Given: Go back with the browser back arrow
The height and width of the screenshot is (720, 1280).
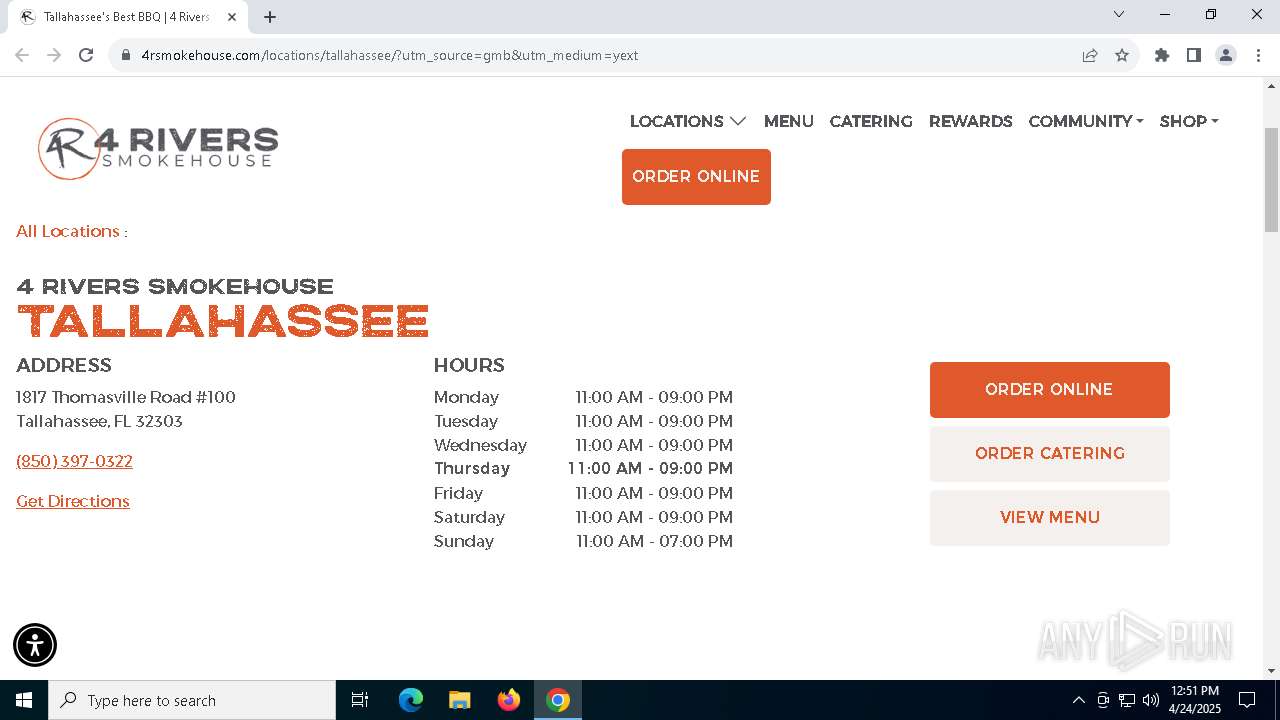Looking at the screenshot, I should click(22, 55).
